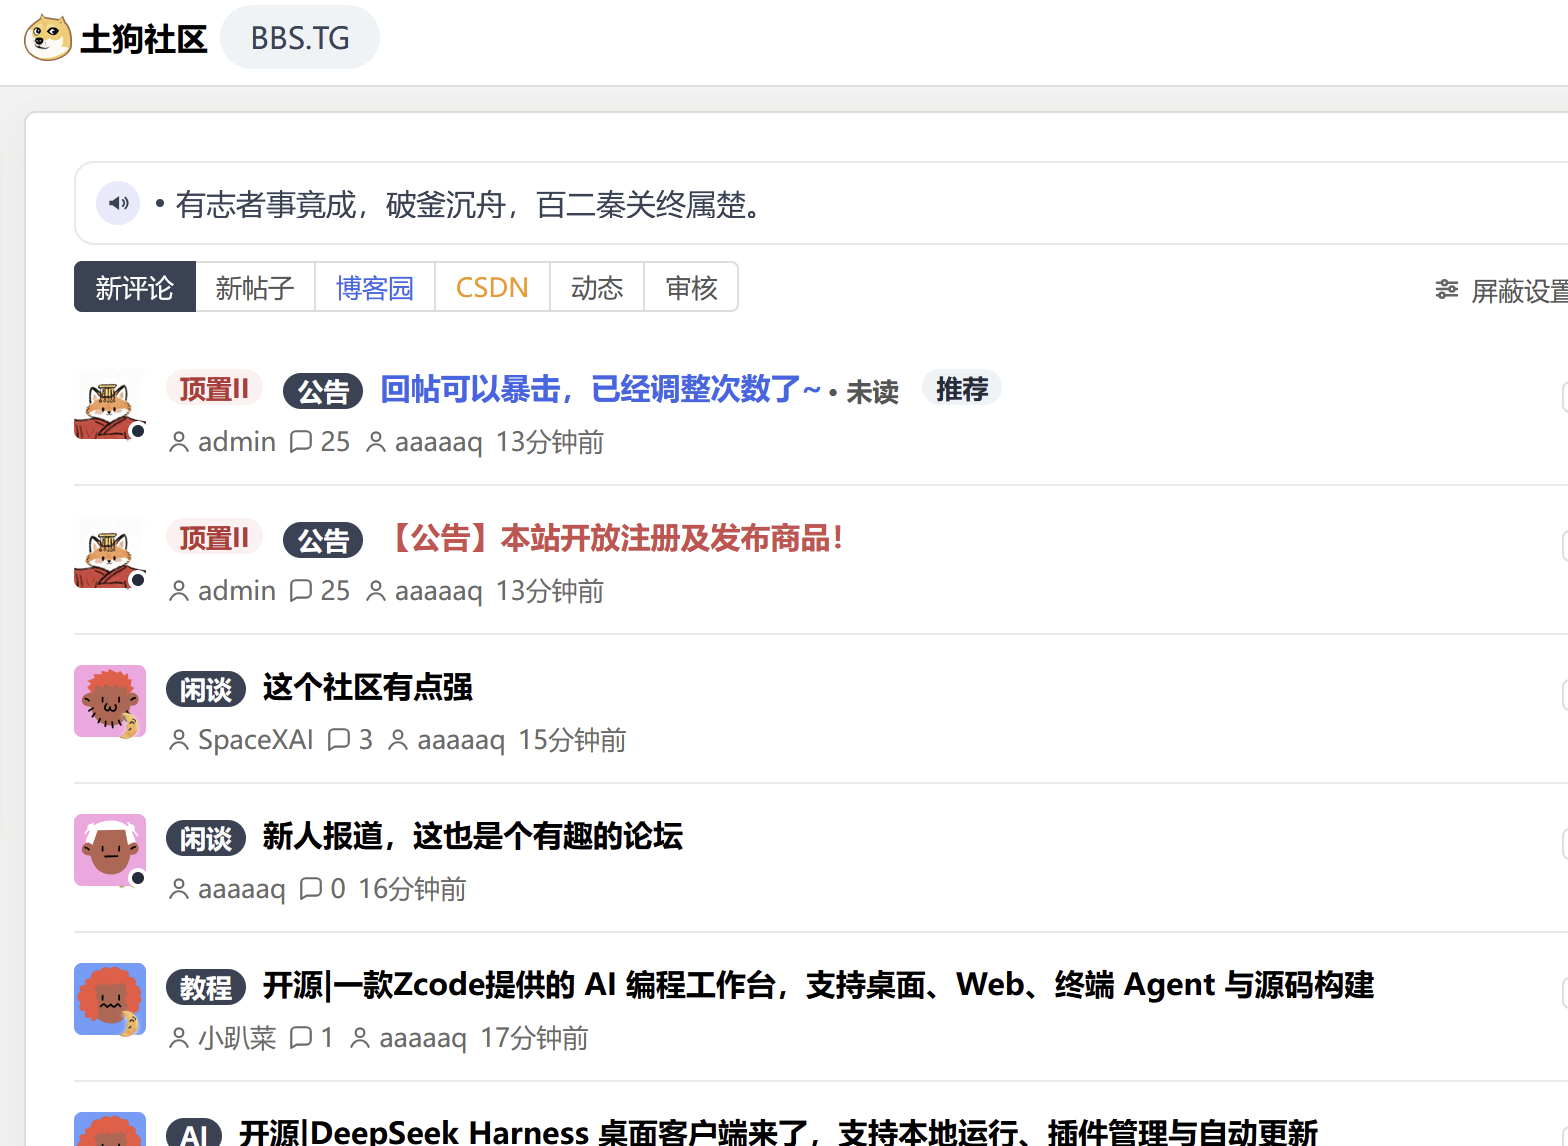Click the comment icon on 新人报道 post
The width and height of the screenshot is (1568, 1146).
click(x=311, y=888)
